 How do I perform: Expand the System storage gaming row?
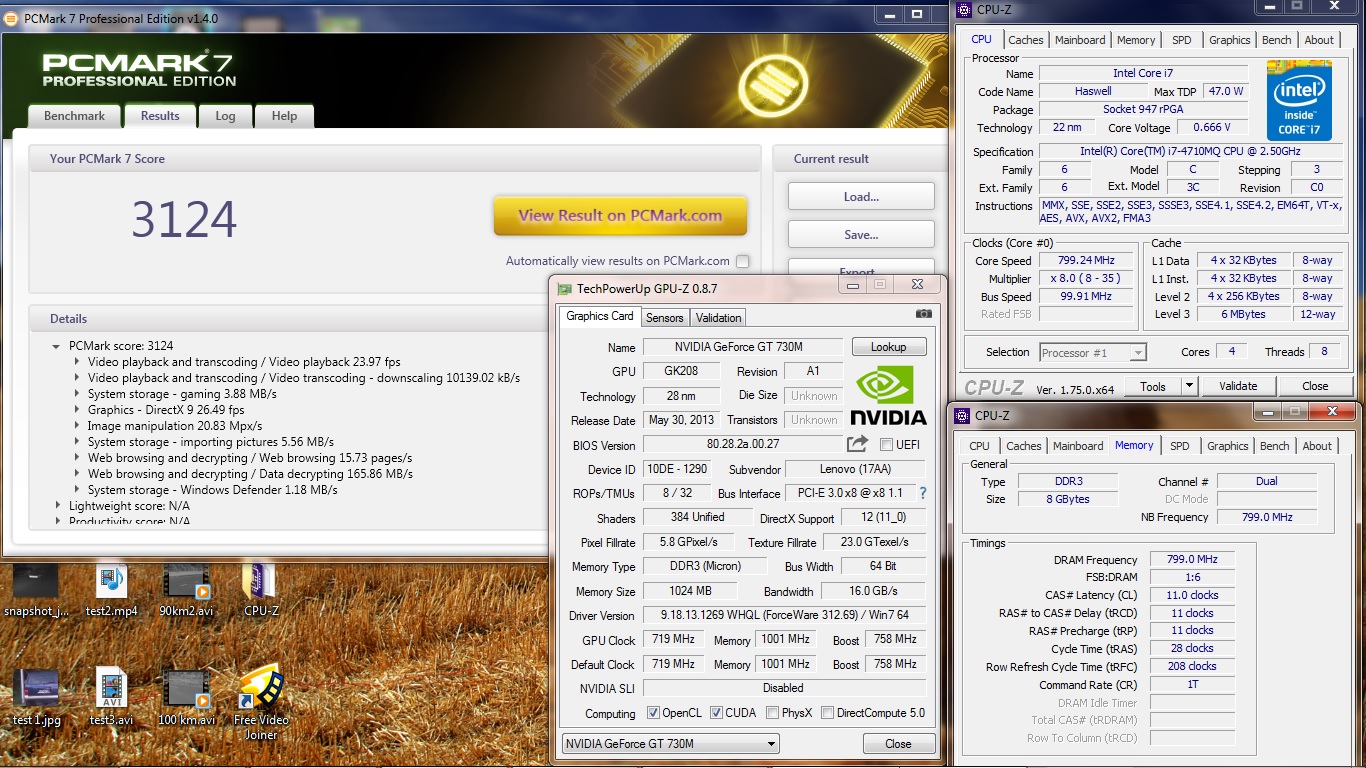(77, 394)
